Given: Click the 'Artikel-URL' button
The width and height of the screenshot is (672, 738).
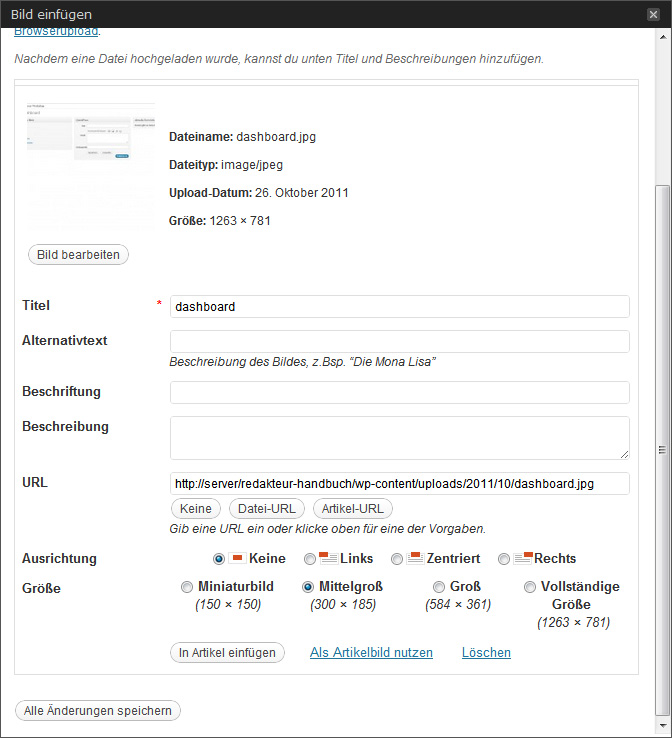Looking at the screenshot, I should [x=352, y=509].
